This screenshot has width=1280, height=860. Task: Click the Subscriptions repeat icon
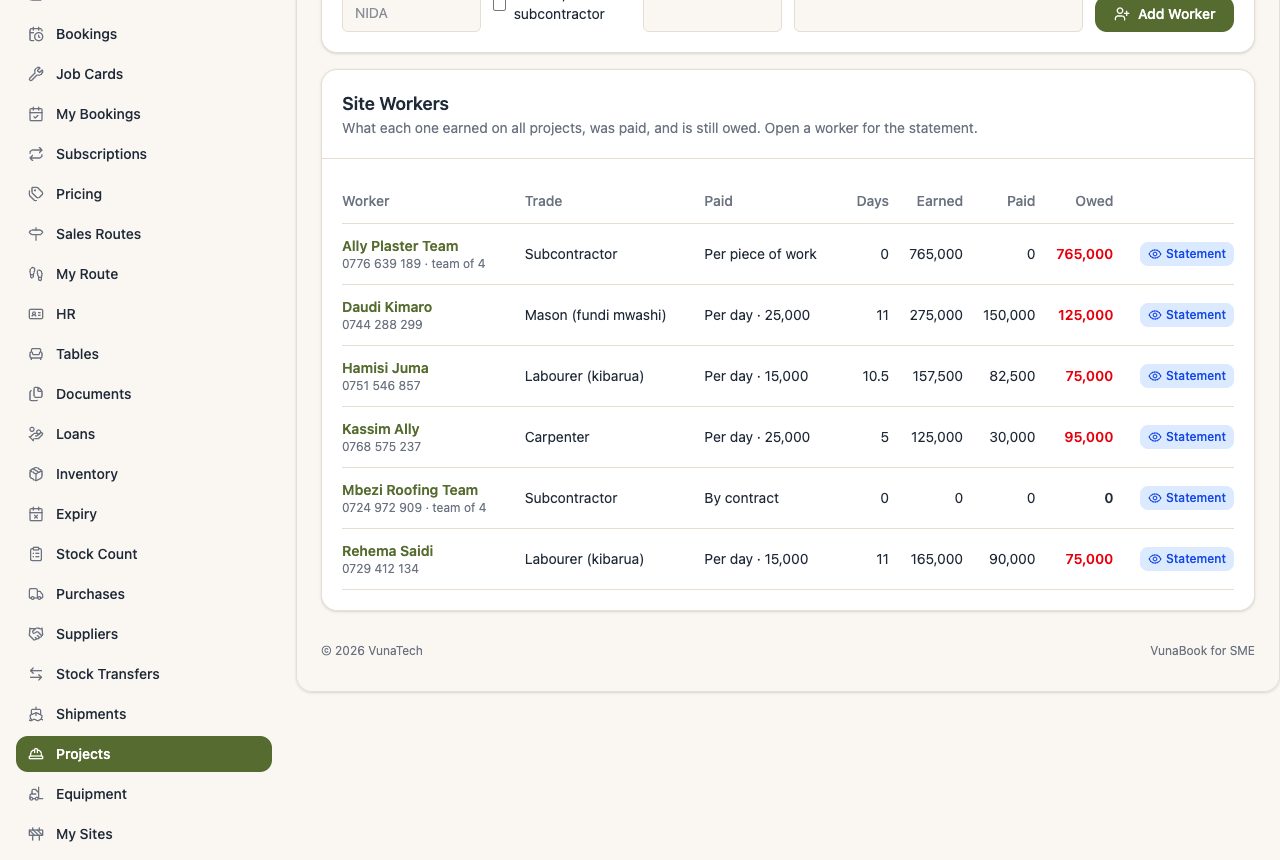(x=36, y=154)
